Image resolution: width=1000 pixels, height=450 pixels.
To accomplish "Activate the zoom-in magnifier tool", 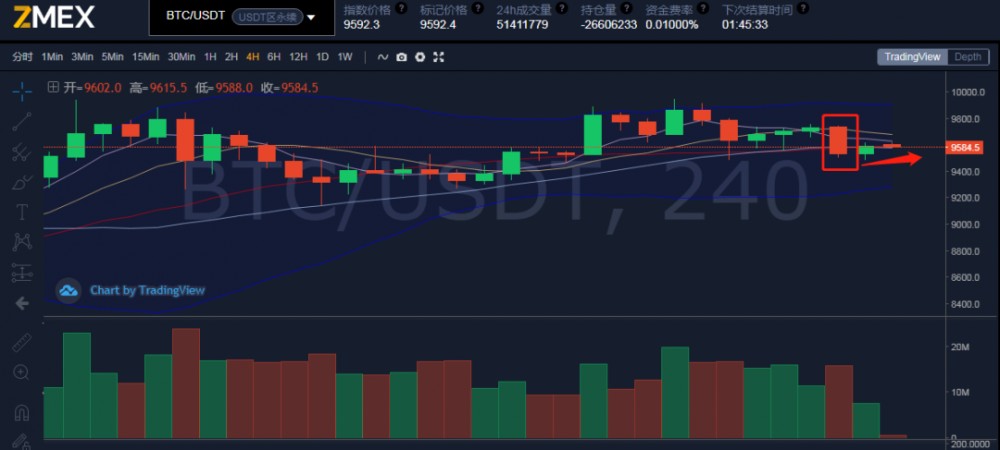I will 22,373.
